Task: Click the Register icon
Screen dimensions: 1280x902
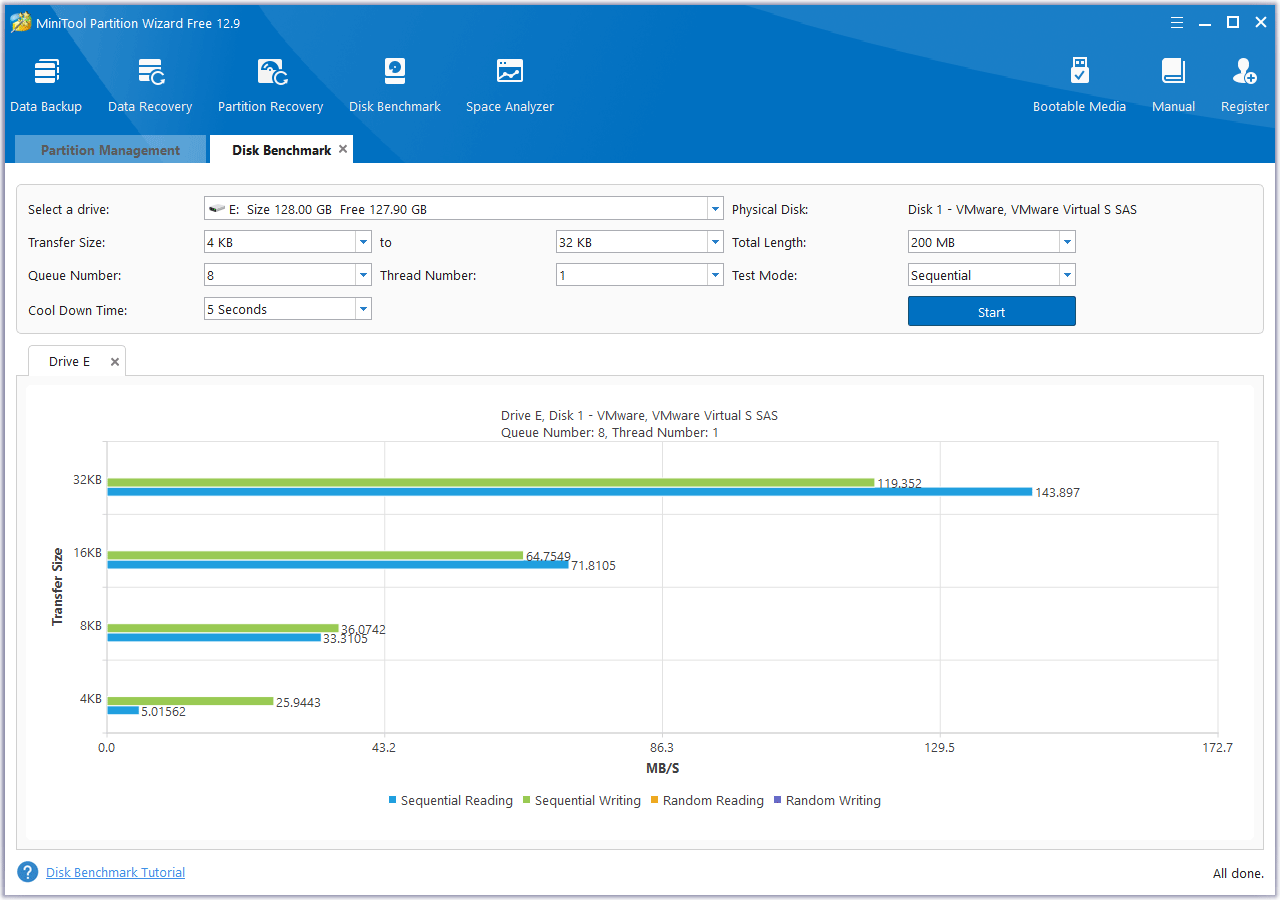Action: [1243, 83]
